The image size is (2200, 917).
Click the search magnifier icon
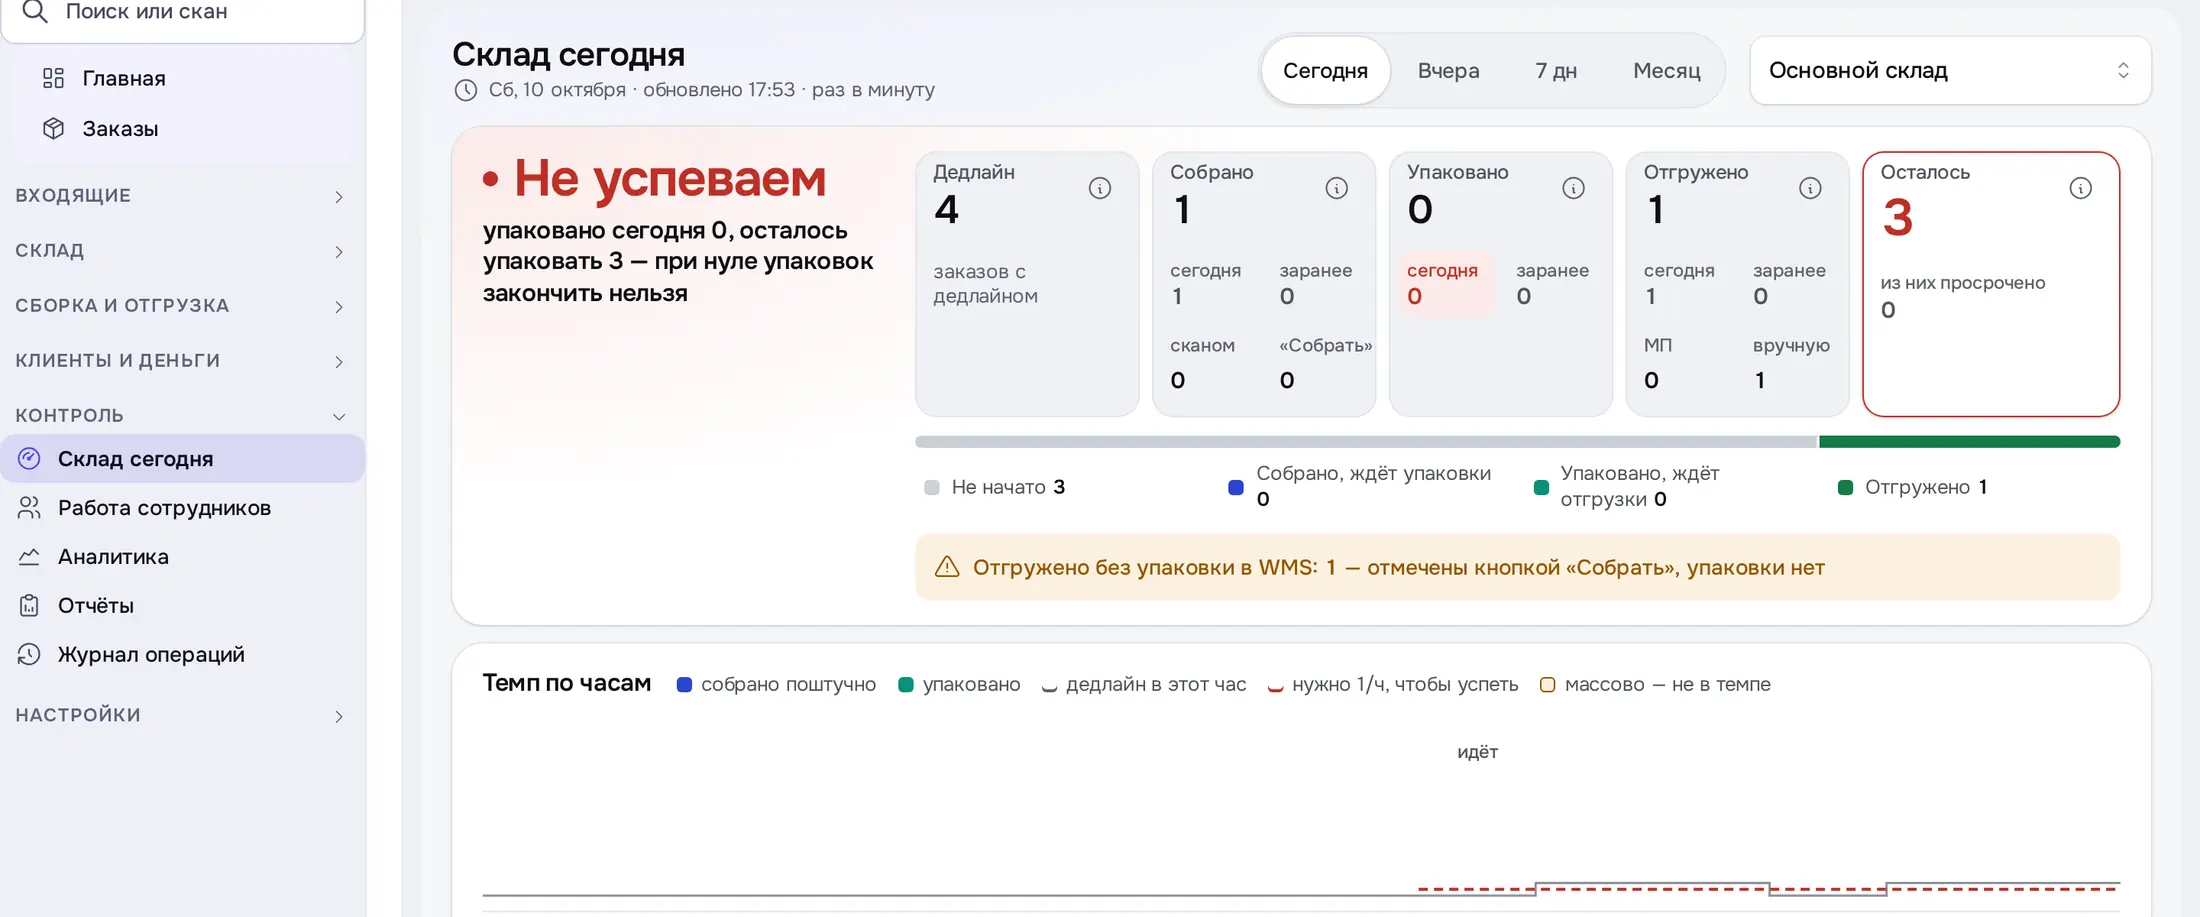(x=34, y=11)
